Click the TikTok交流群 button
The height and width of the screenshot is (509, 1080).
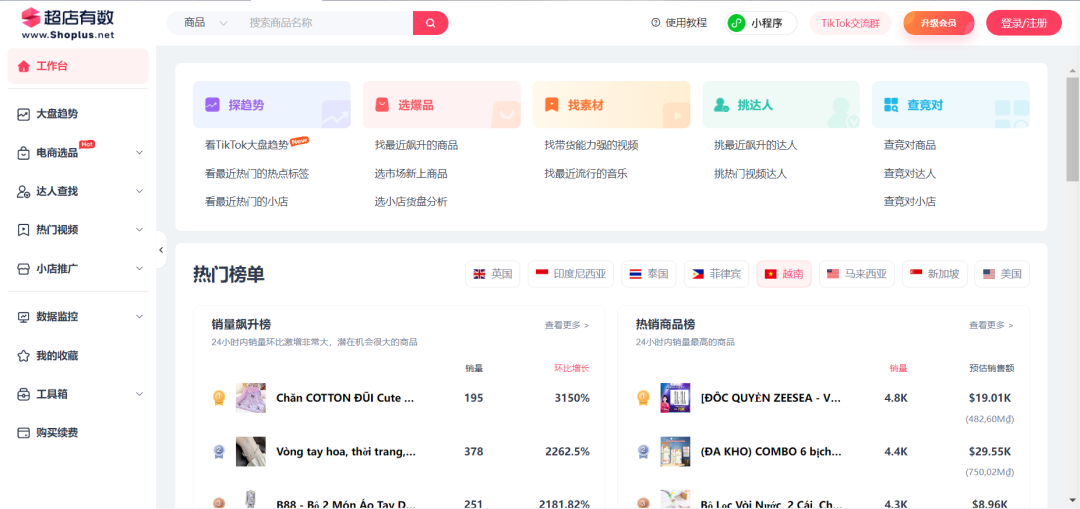[850, 23]
